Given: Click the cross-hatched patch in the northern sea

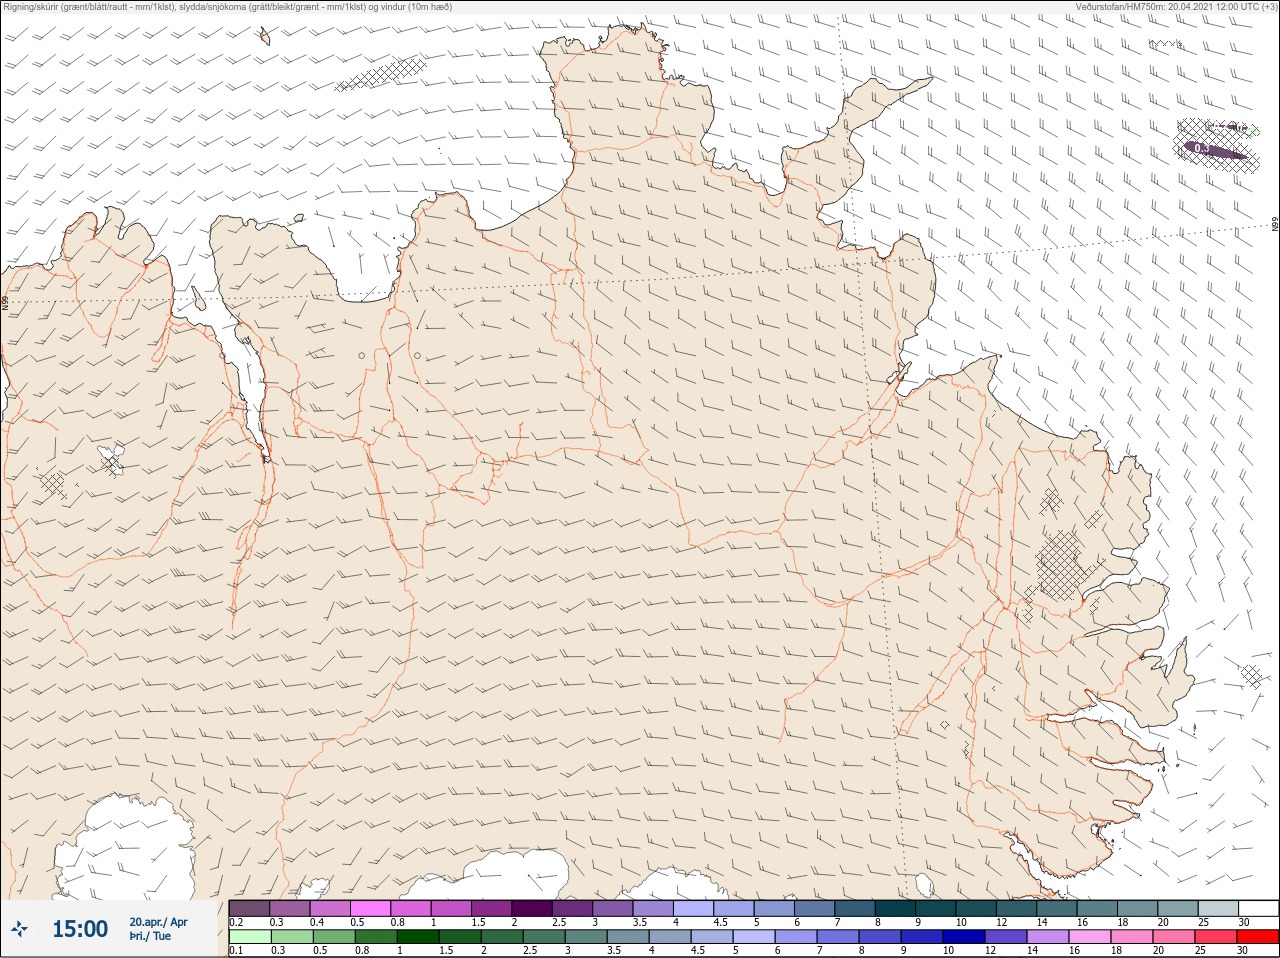Looking at the screenshot, I should click(x=381, y=73).
